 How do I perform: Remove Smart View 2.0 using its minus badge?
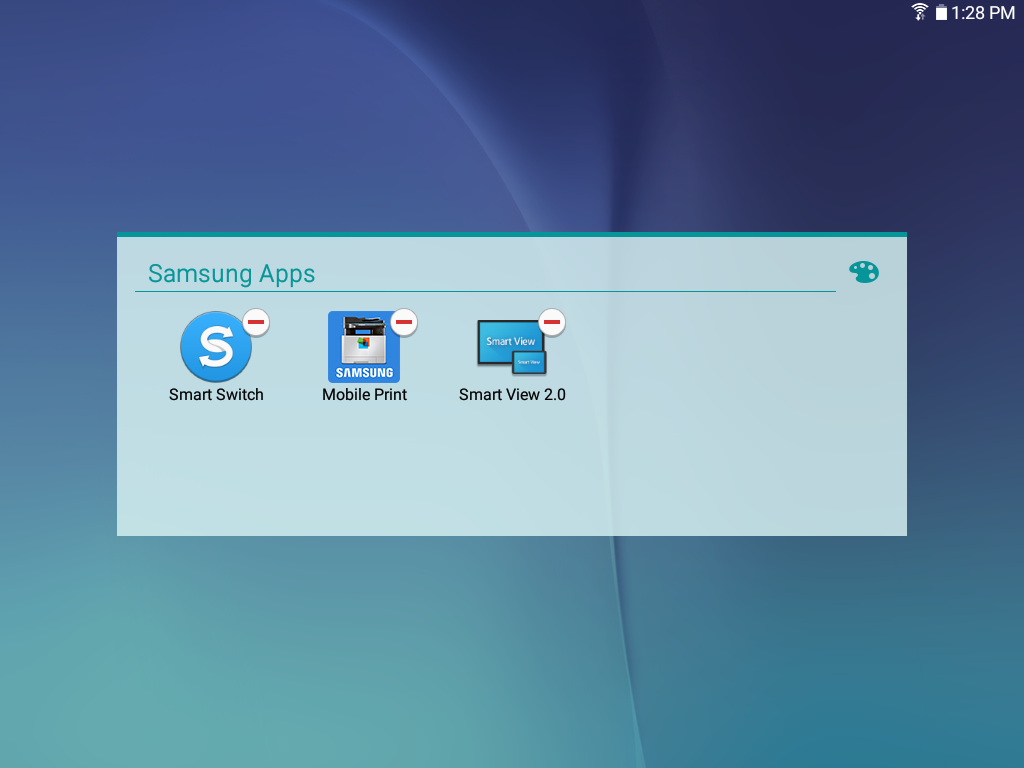coord(552,322)
